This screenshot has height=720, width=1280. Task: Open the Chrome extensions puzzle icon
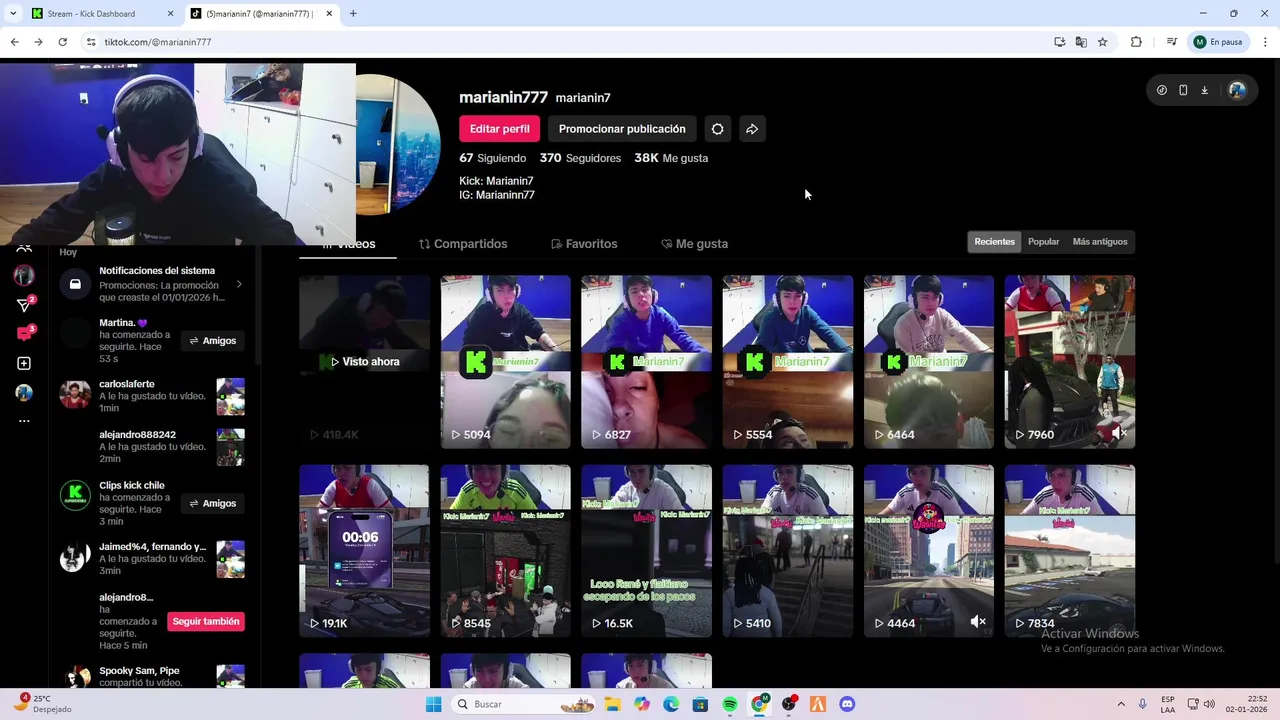click(x=1136, y=42)
